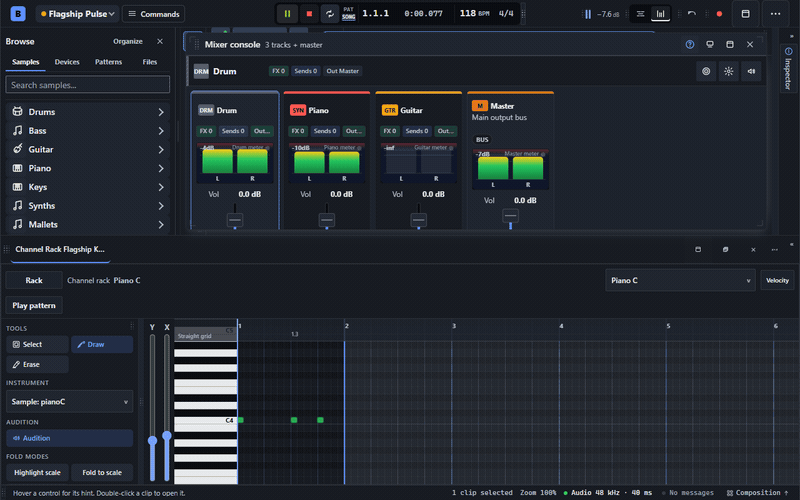Click Sends 0 on the Guitar strip
The height and width of the screenshot is (500, 800).
[417, 131]
